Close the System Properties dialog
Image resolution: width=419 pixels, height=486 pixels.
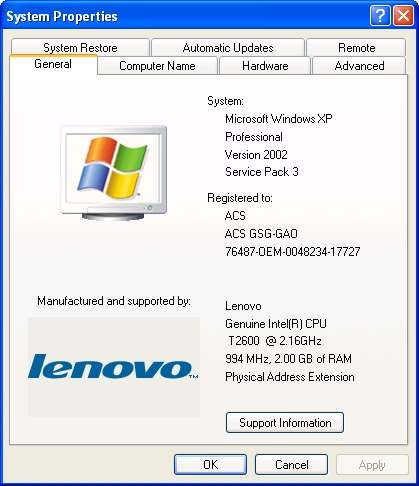[x=403, y=16]
